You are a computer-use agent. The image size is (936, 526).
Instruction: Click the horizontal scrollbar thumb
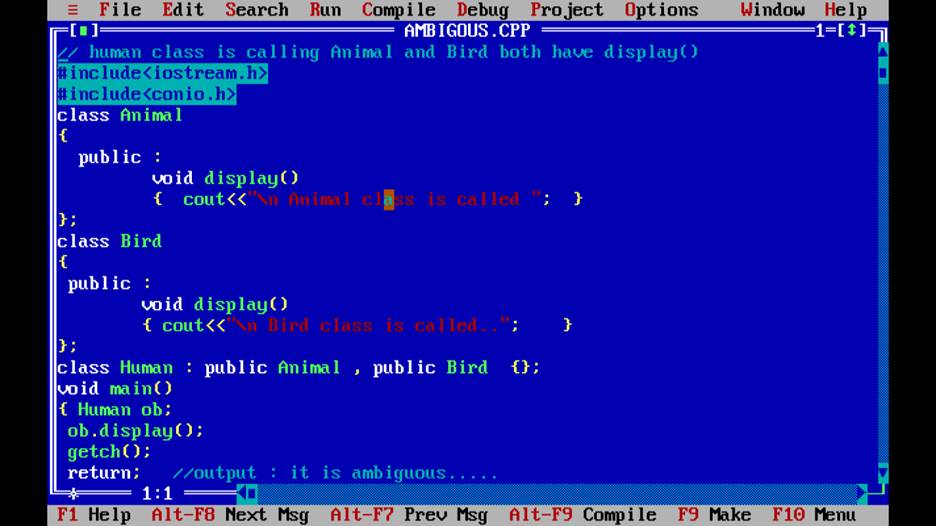click(x=253, y=493)
